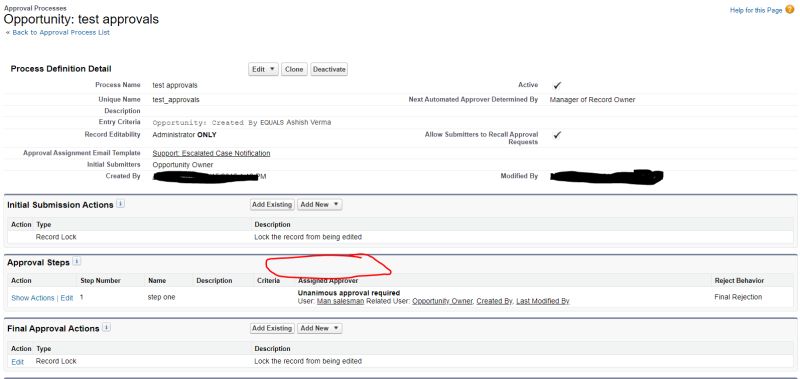The image size is (800, 379).
Task: Open the Man salesman user link
Action: tap(341, 301)
